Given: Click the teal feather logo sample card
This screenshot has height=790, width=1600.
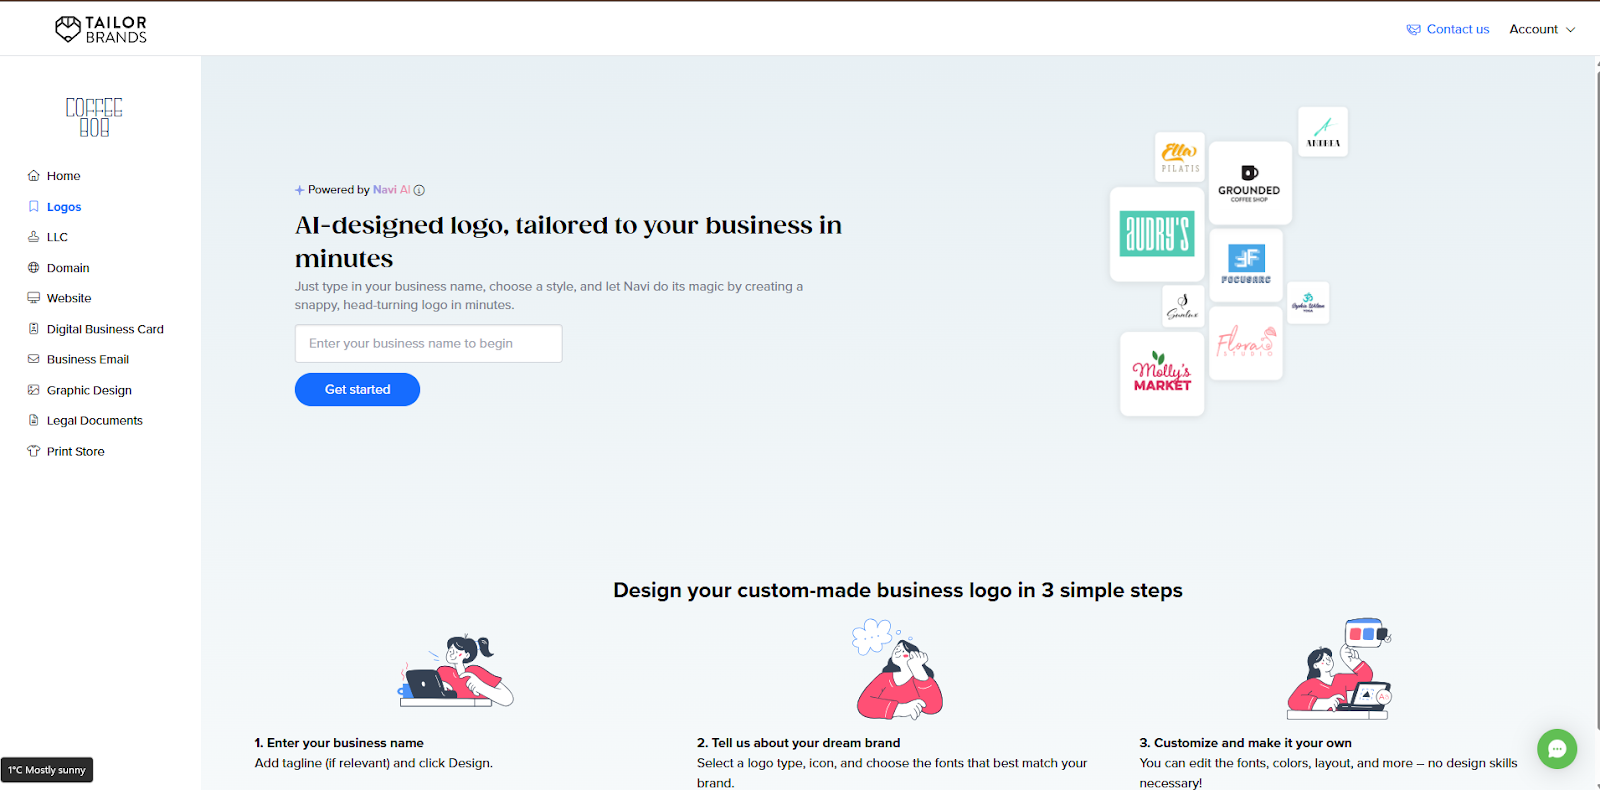Looking at the screenshot, I should tap(1323, 131).
